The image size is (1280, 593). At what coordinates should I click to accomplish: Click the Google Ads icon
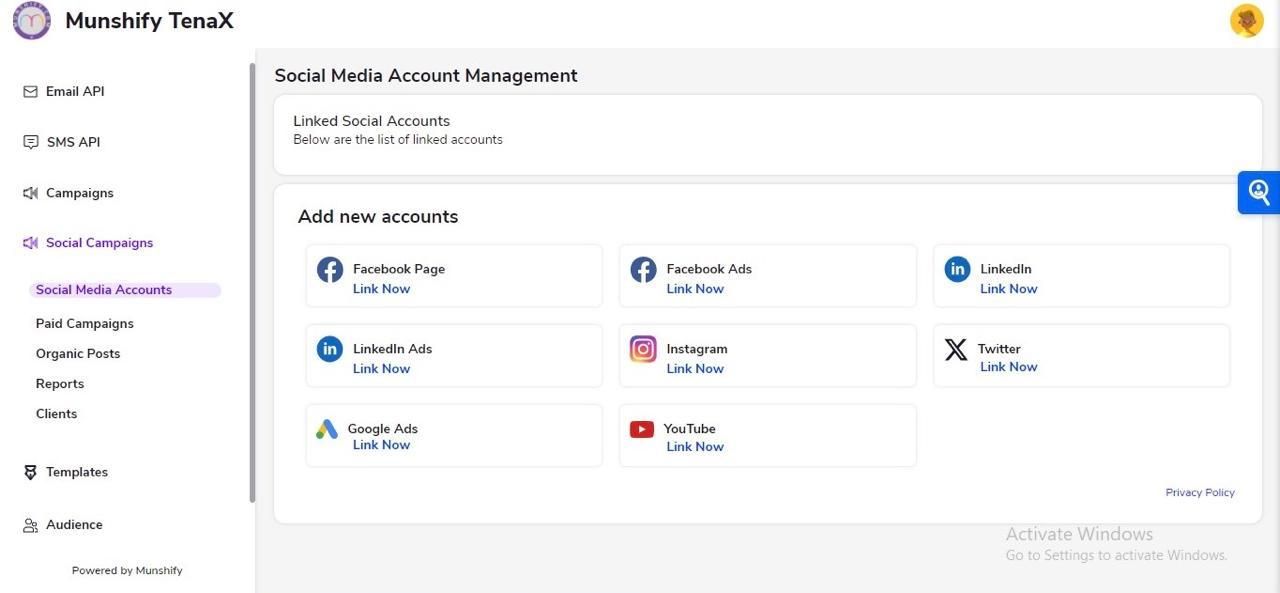[327, 428]
